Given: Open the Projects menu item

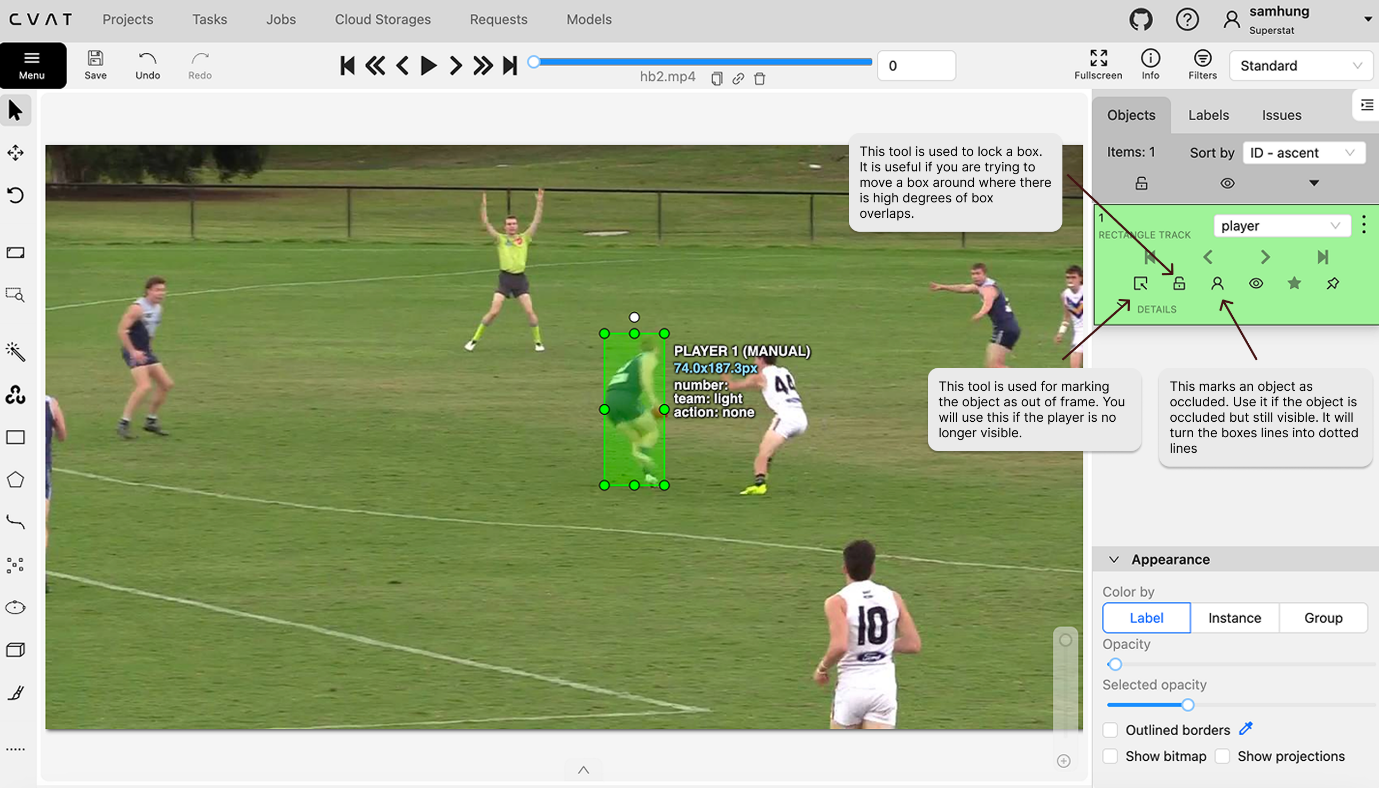Looking at the screenshot, I should [x=129, y=19].
